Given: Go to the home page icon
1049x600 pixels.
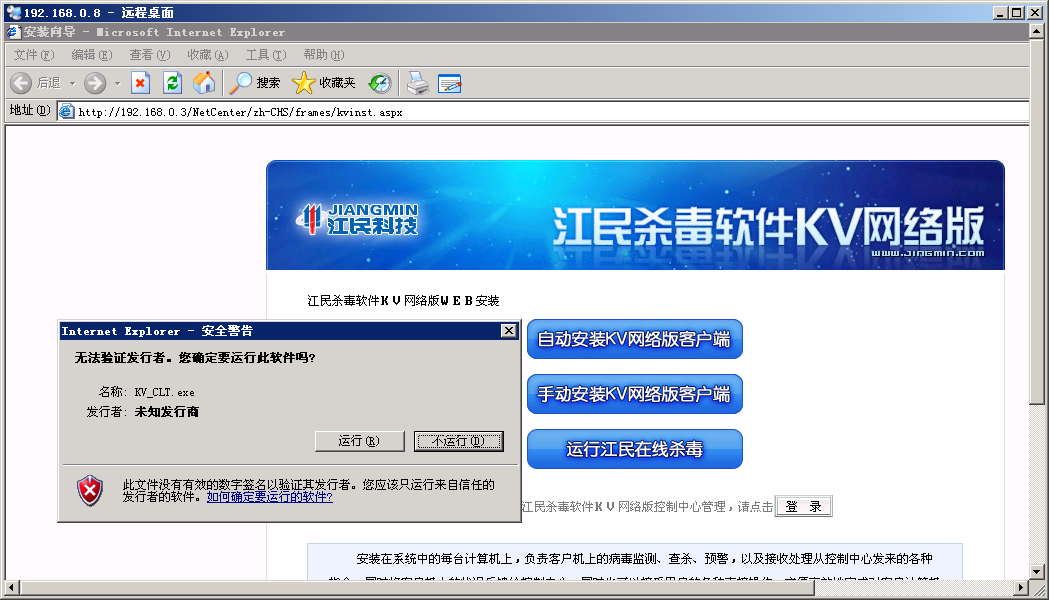Looking at the screenshot, I should [204, 83].
